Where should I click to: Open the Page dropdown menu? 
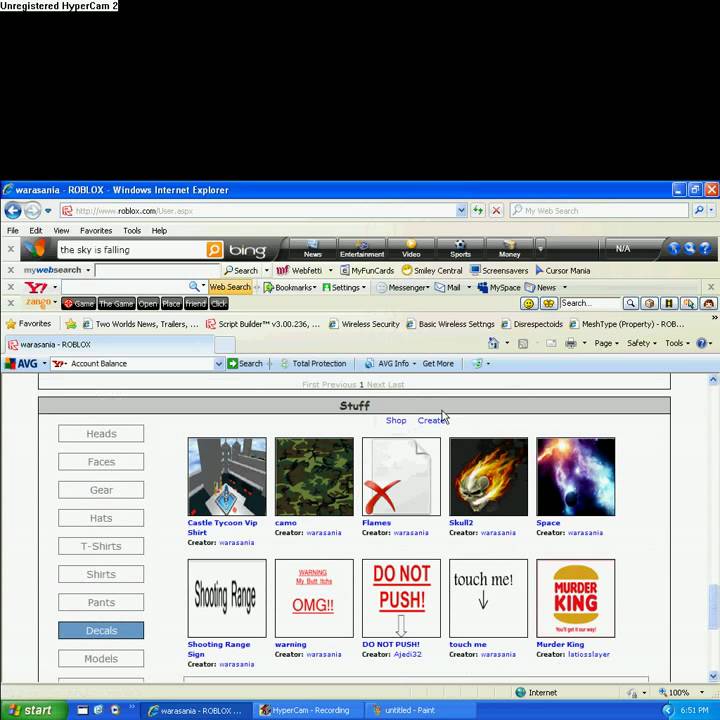point(606,343)
